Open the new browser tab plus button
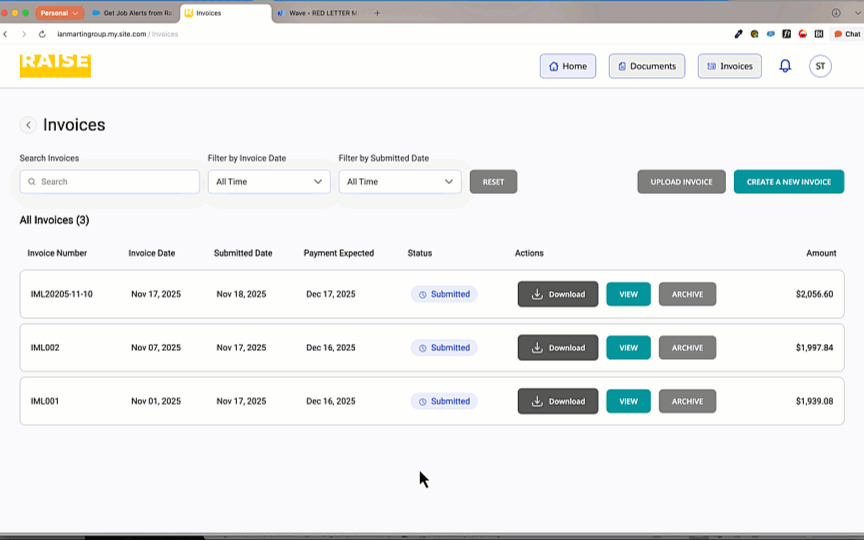The width and height of the screenshot is (864, 540). pos(377,13)
